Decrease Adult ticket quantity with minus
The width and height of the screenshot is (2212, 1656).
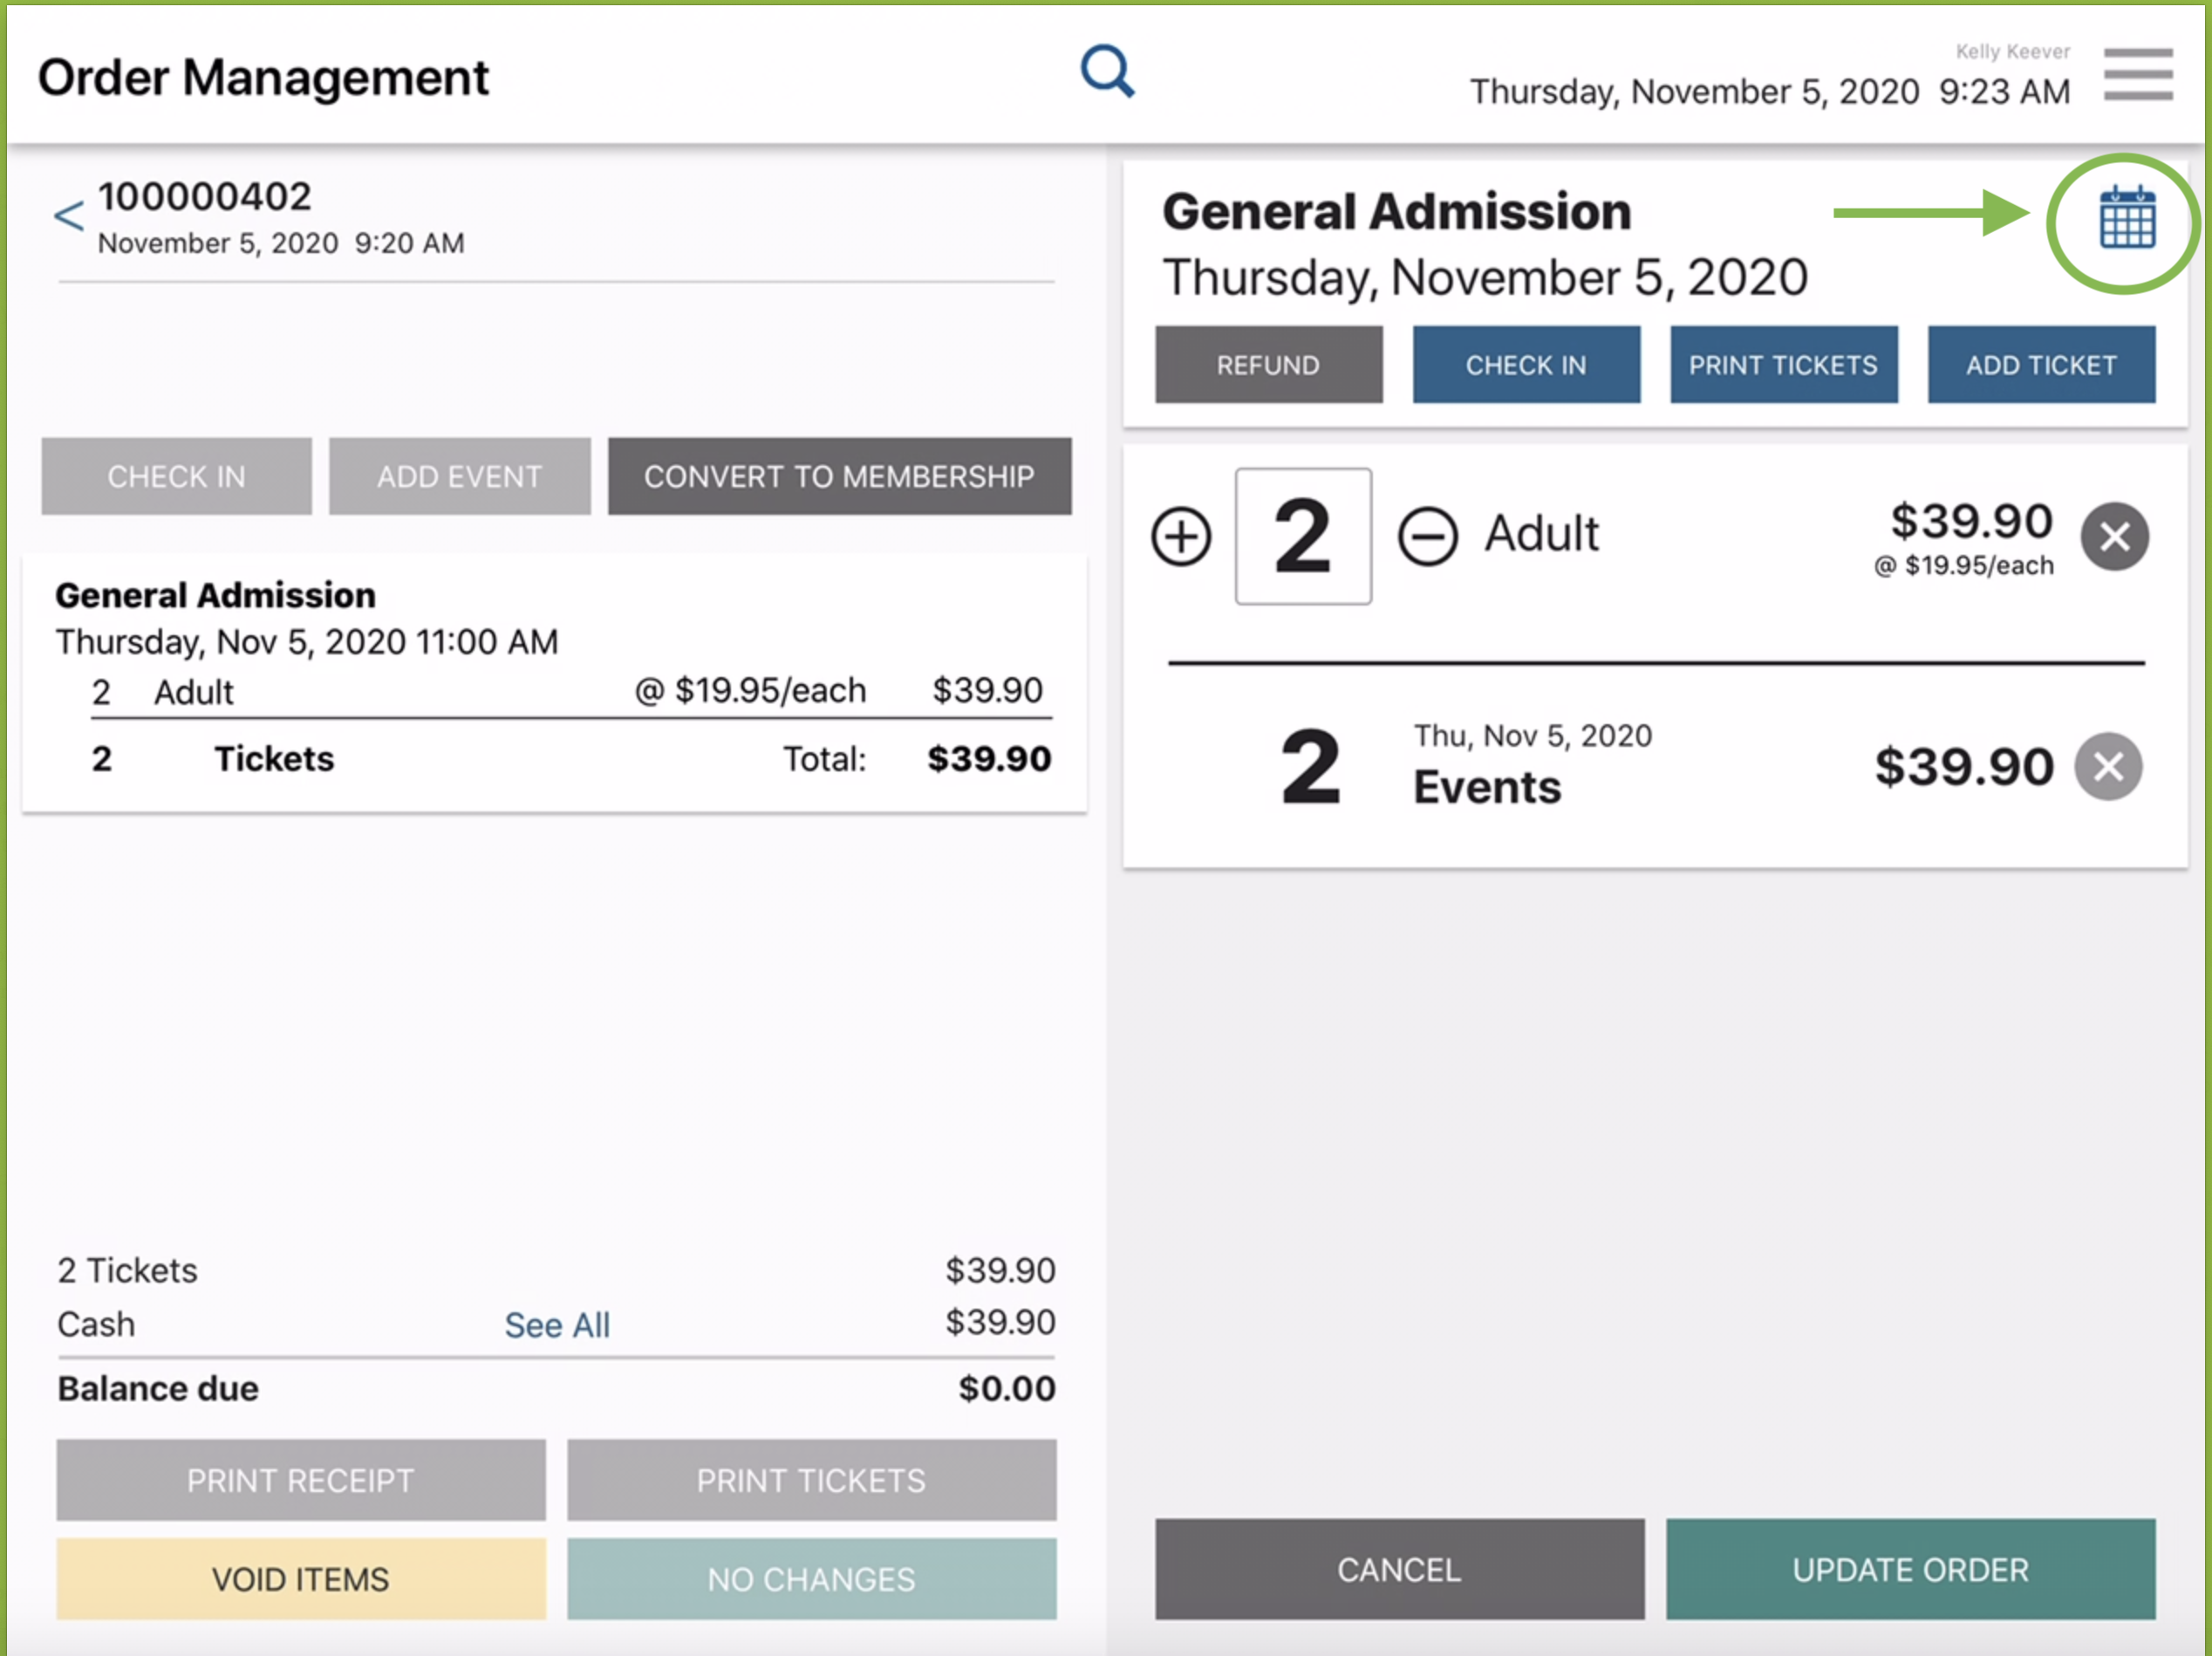(x=1427, y=537)
